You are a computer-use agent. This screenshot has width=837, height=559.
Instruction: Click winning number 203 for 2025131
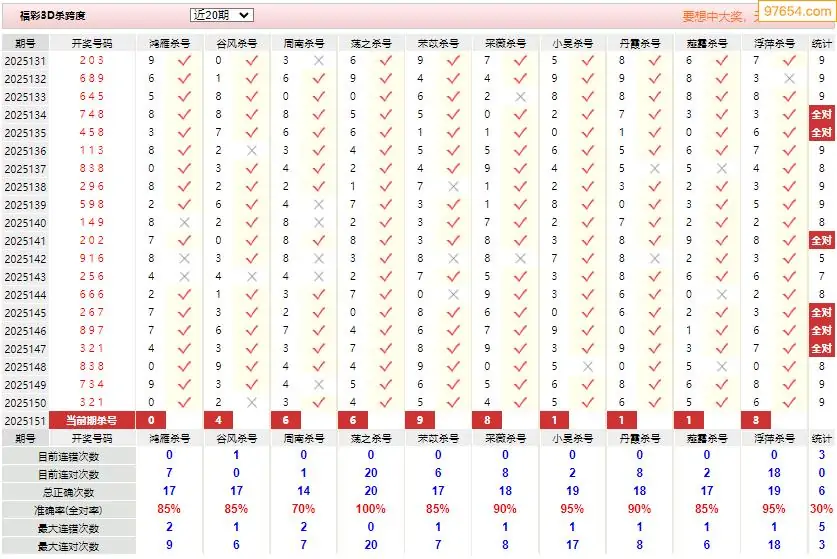pos(92,60)
